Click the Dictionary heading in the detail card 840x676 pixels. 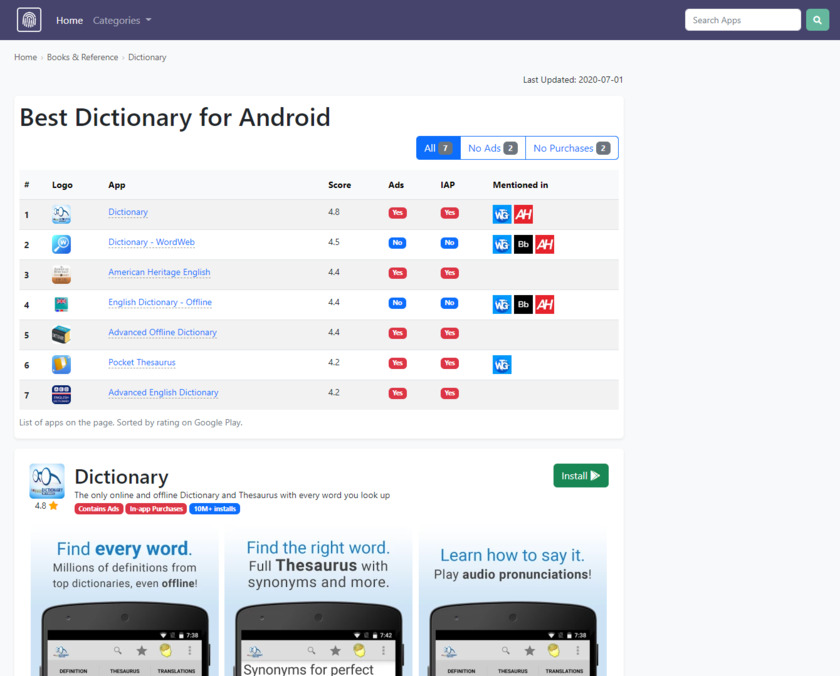click(x=122, y=477)
